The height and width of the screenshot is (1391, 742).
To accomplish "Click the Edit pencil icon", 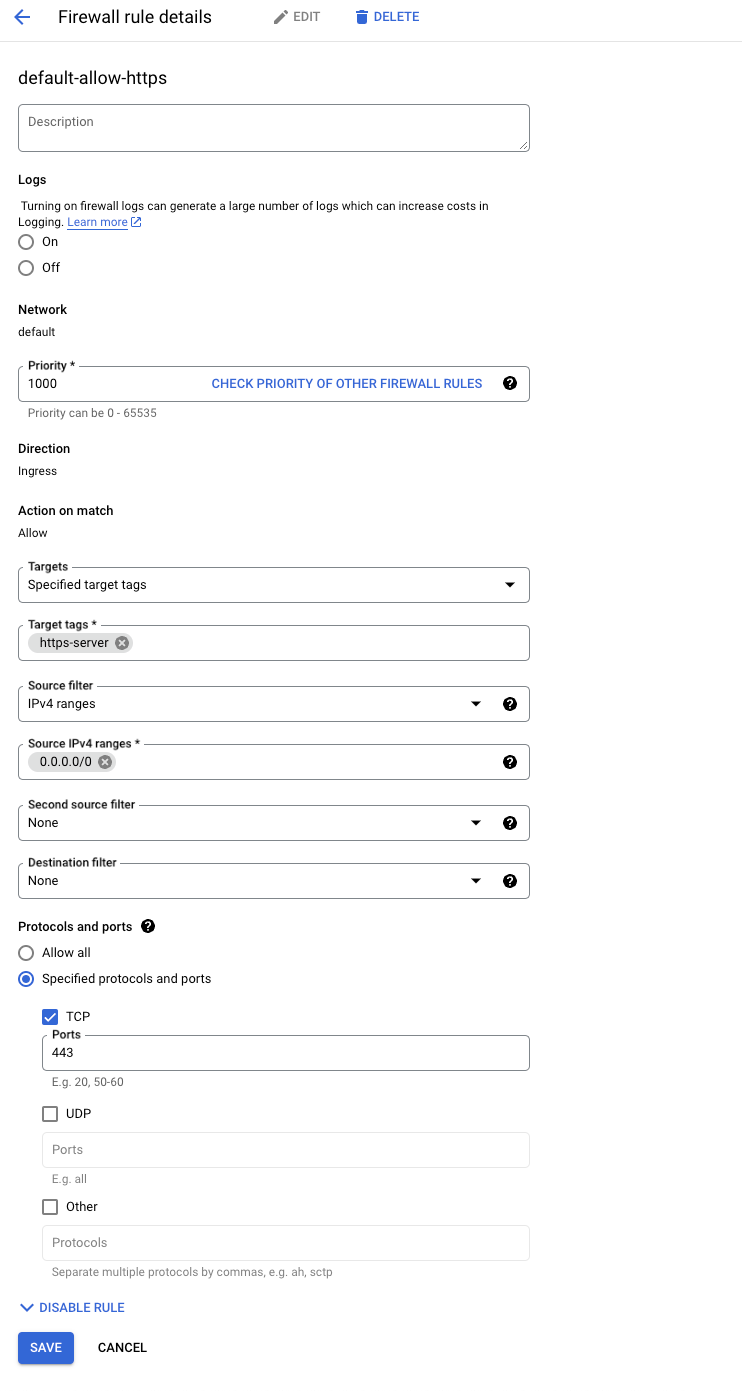I will (x=281, y=17).
